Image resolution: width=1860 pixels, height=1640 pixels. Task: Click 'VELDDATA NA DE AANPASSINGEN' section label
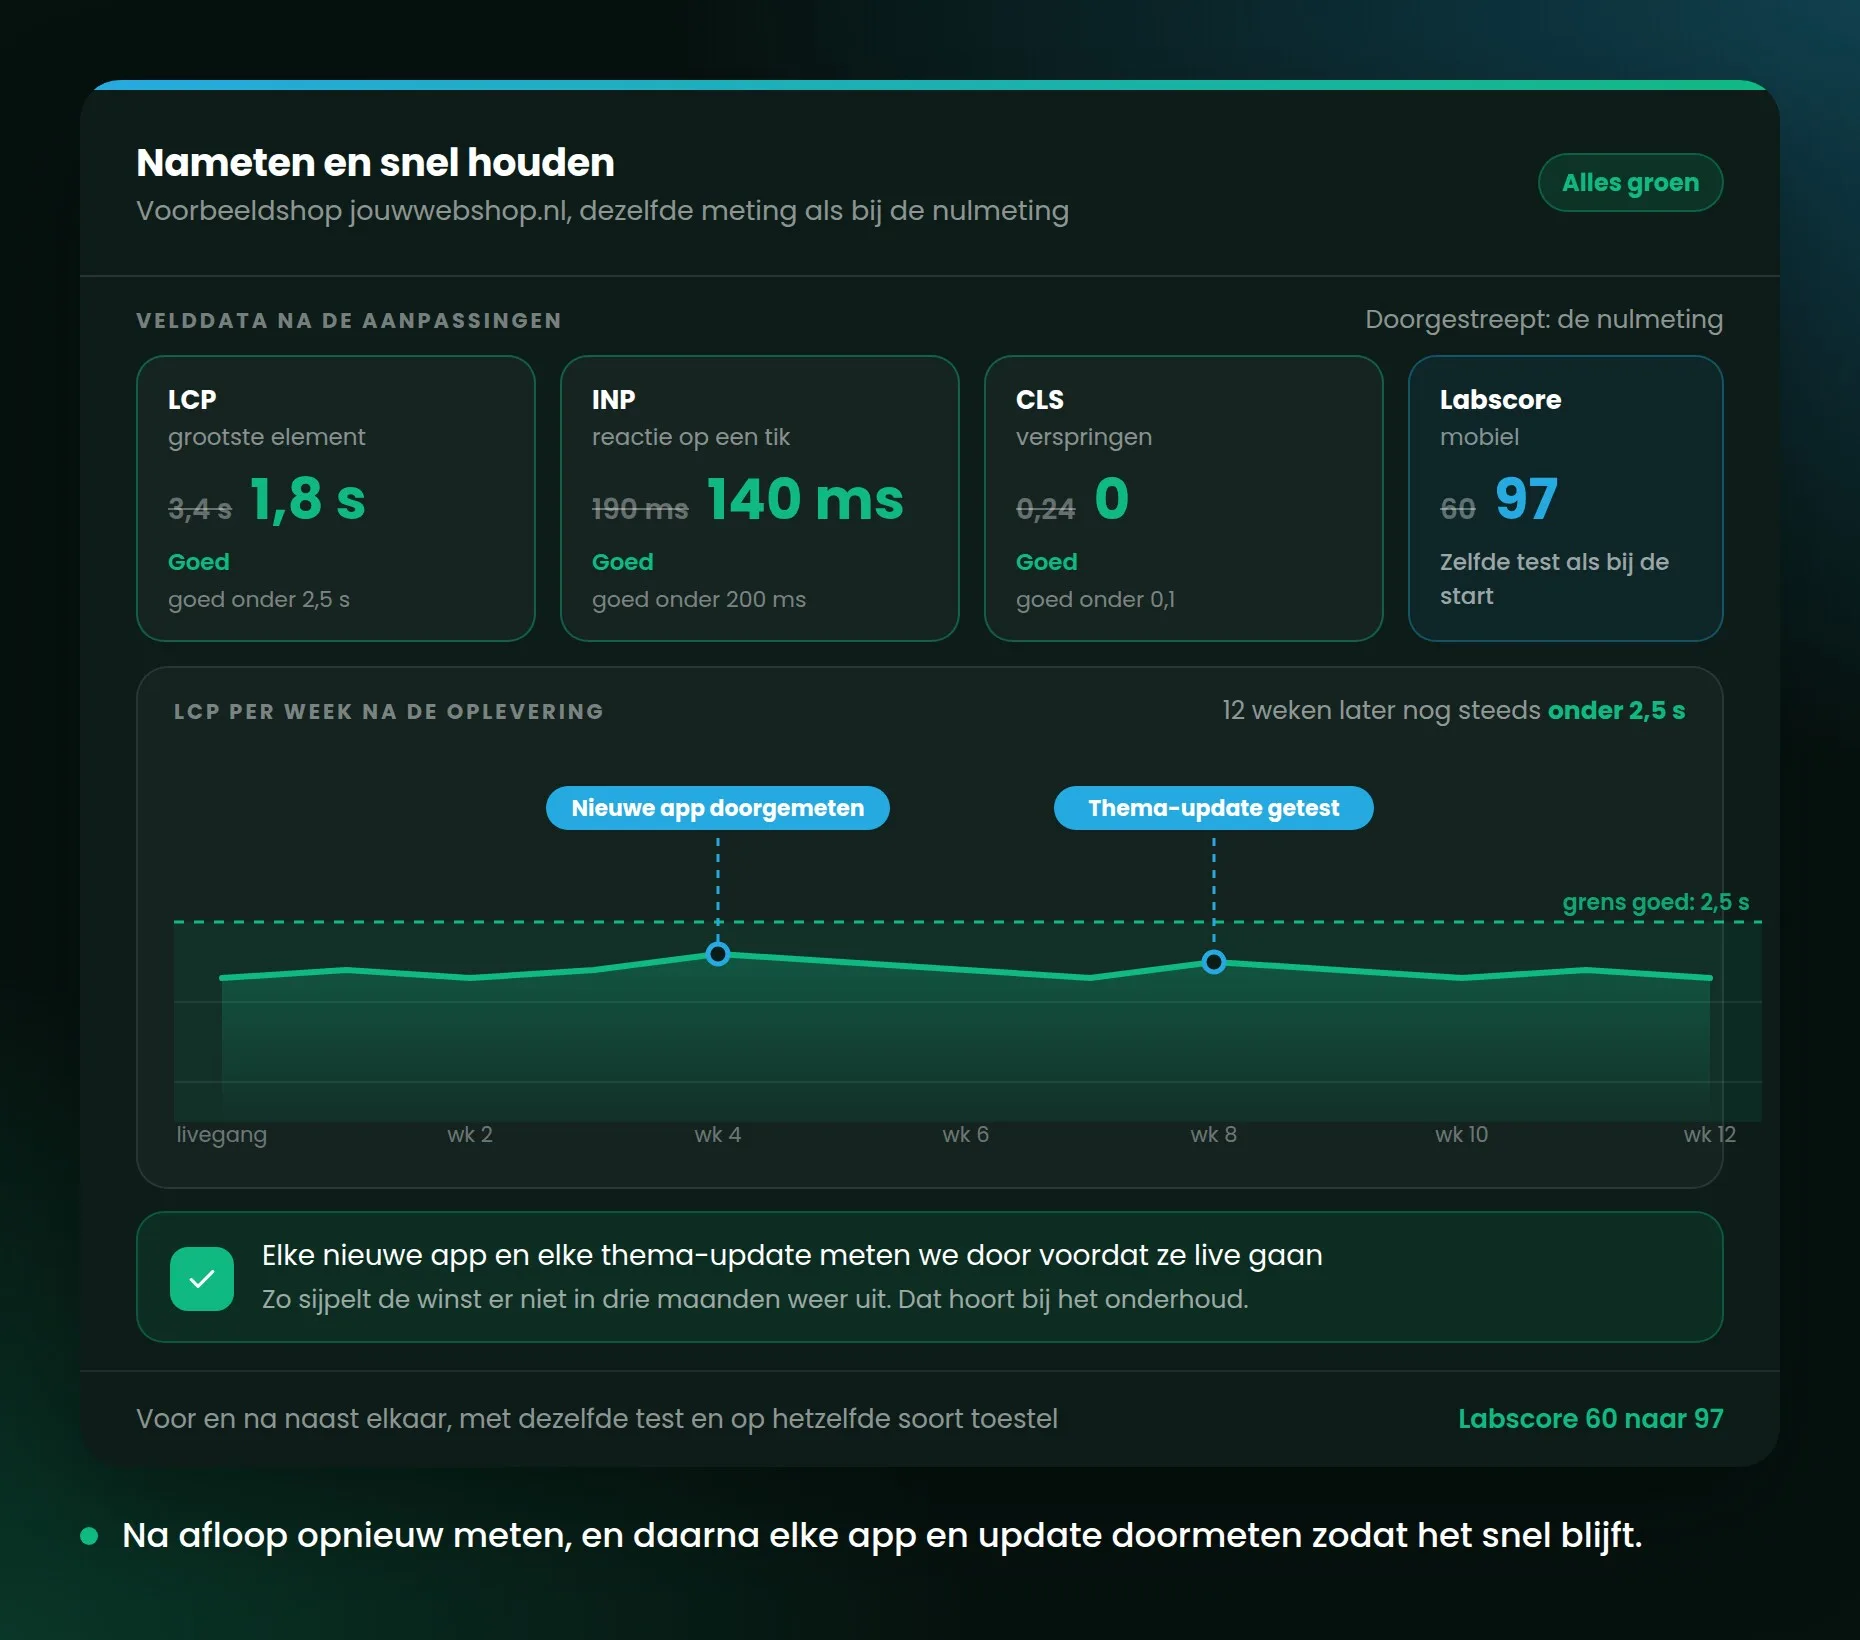coord(349,320)
